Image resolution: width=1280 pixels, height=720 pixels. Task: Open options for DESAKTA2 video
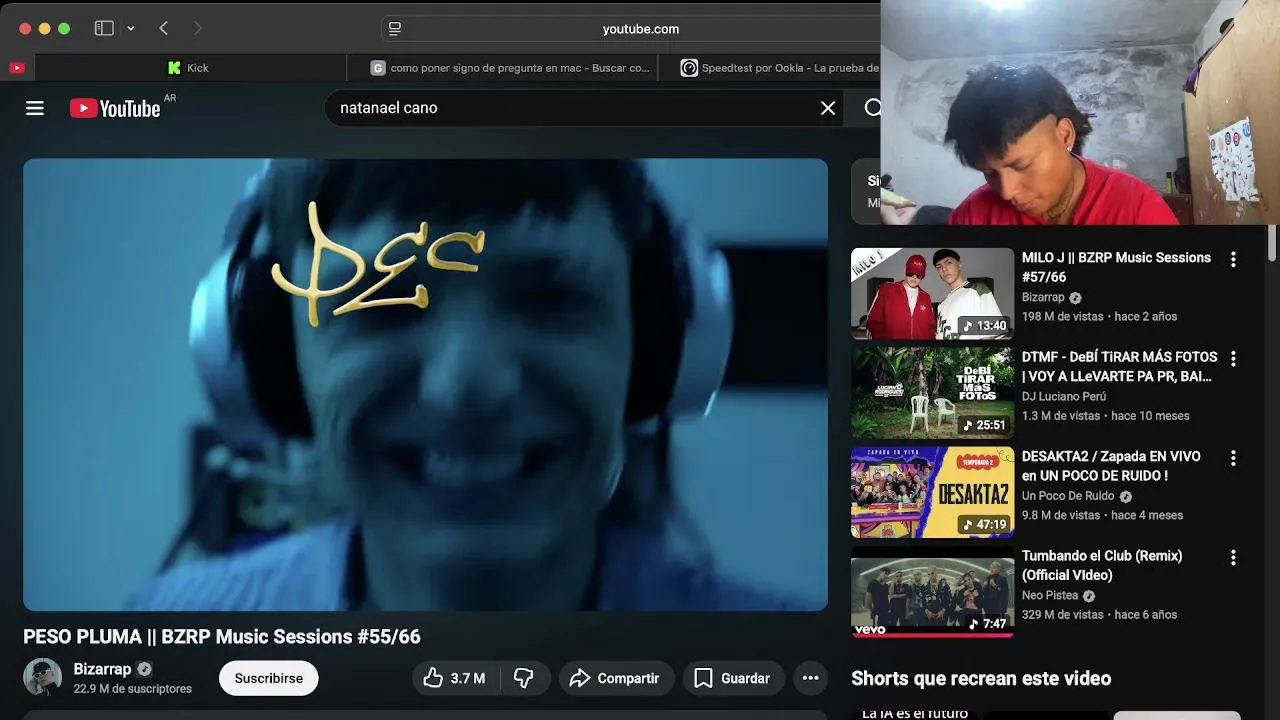(1233, 458)
